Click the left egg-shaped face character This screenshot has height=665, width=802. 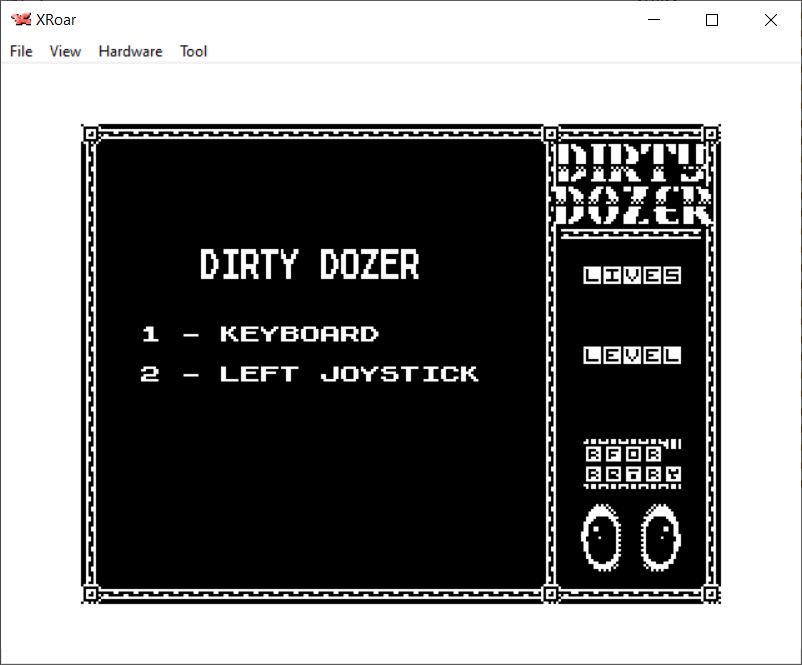coord(601,537)
